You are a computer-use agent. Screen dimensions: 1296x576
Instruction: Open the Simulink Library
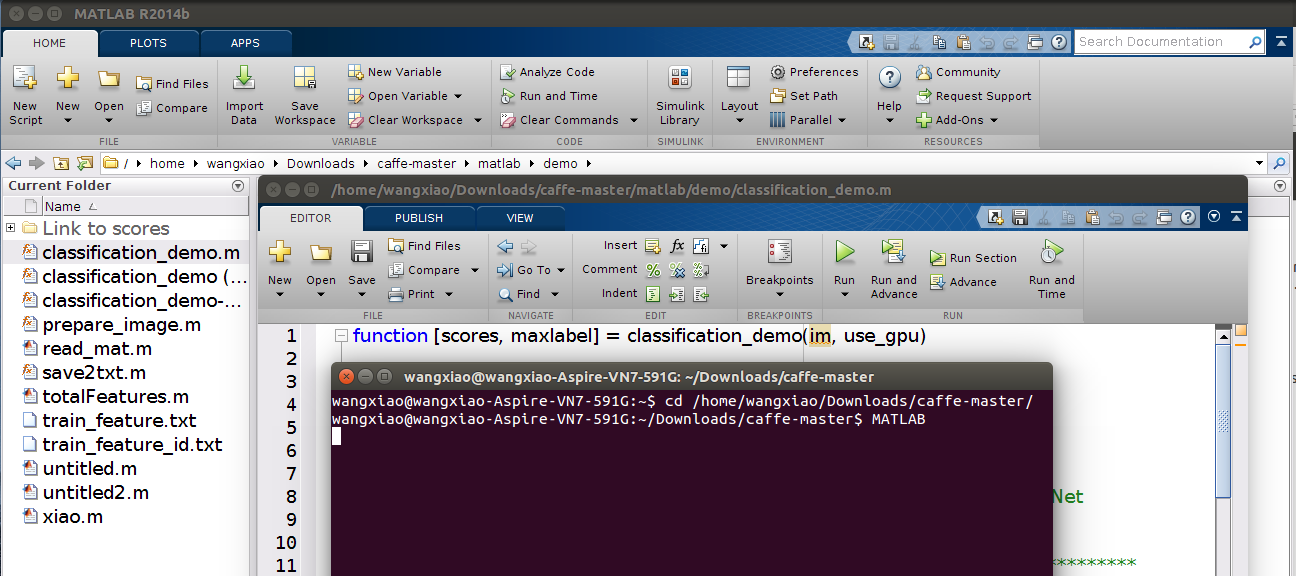point(680,96)
